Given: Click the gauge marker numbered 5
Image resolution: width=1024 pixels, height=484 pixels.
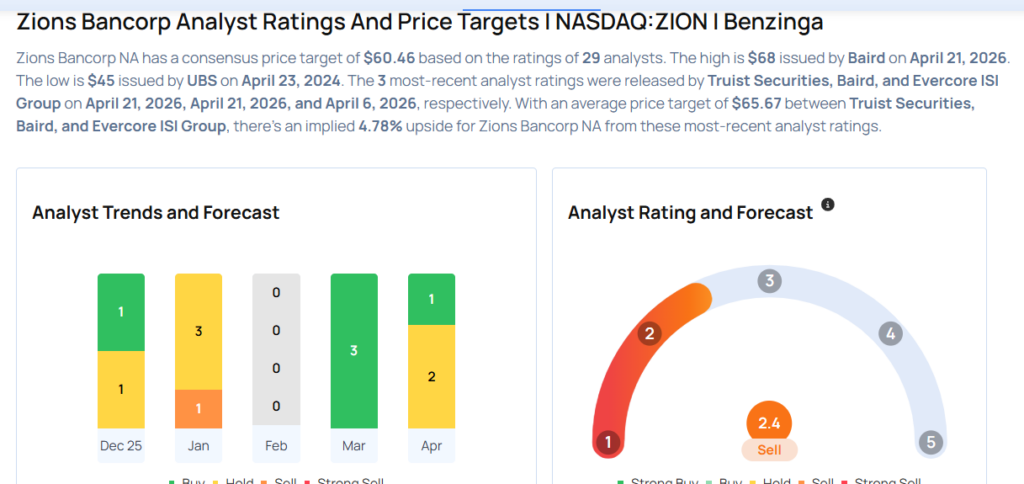Looking at the screenshot, I should (x=931, y=441).
